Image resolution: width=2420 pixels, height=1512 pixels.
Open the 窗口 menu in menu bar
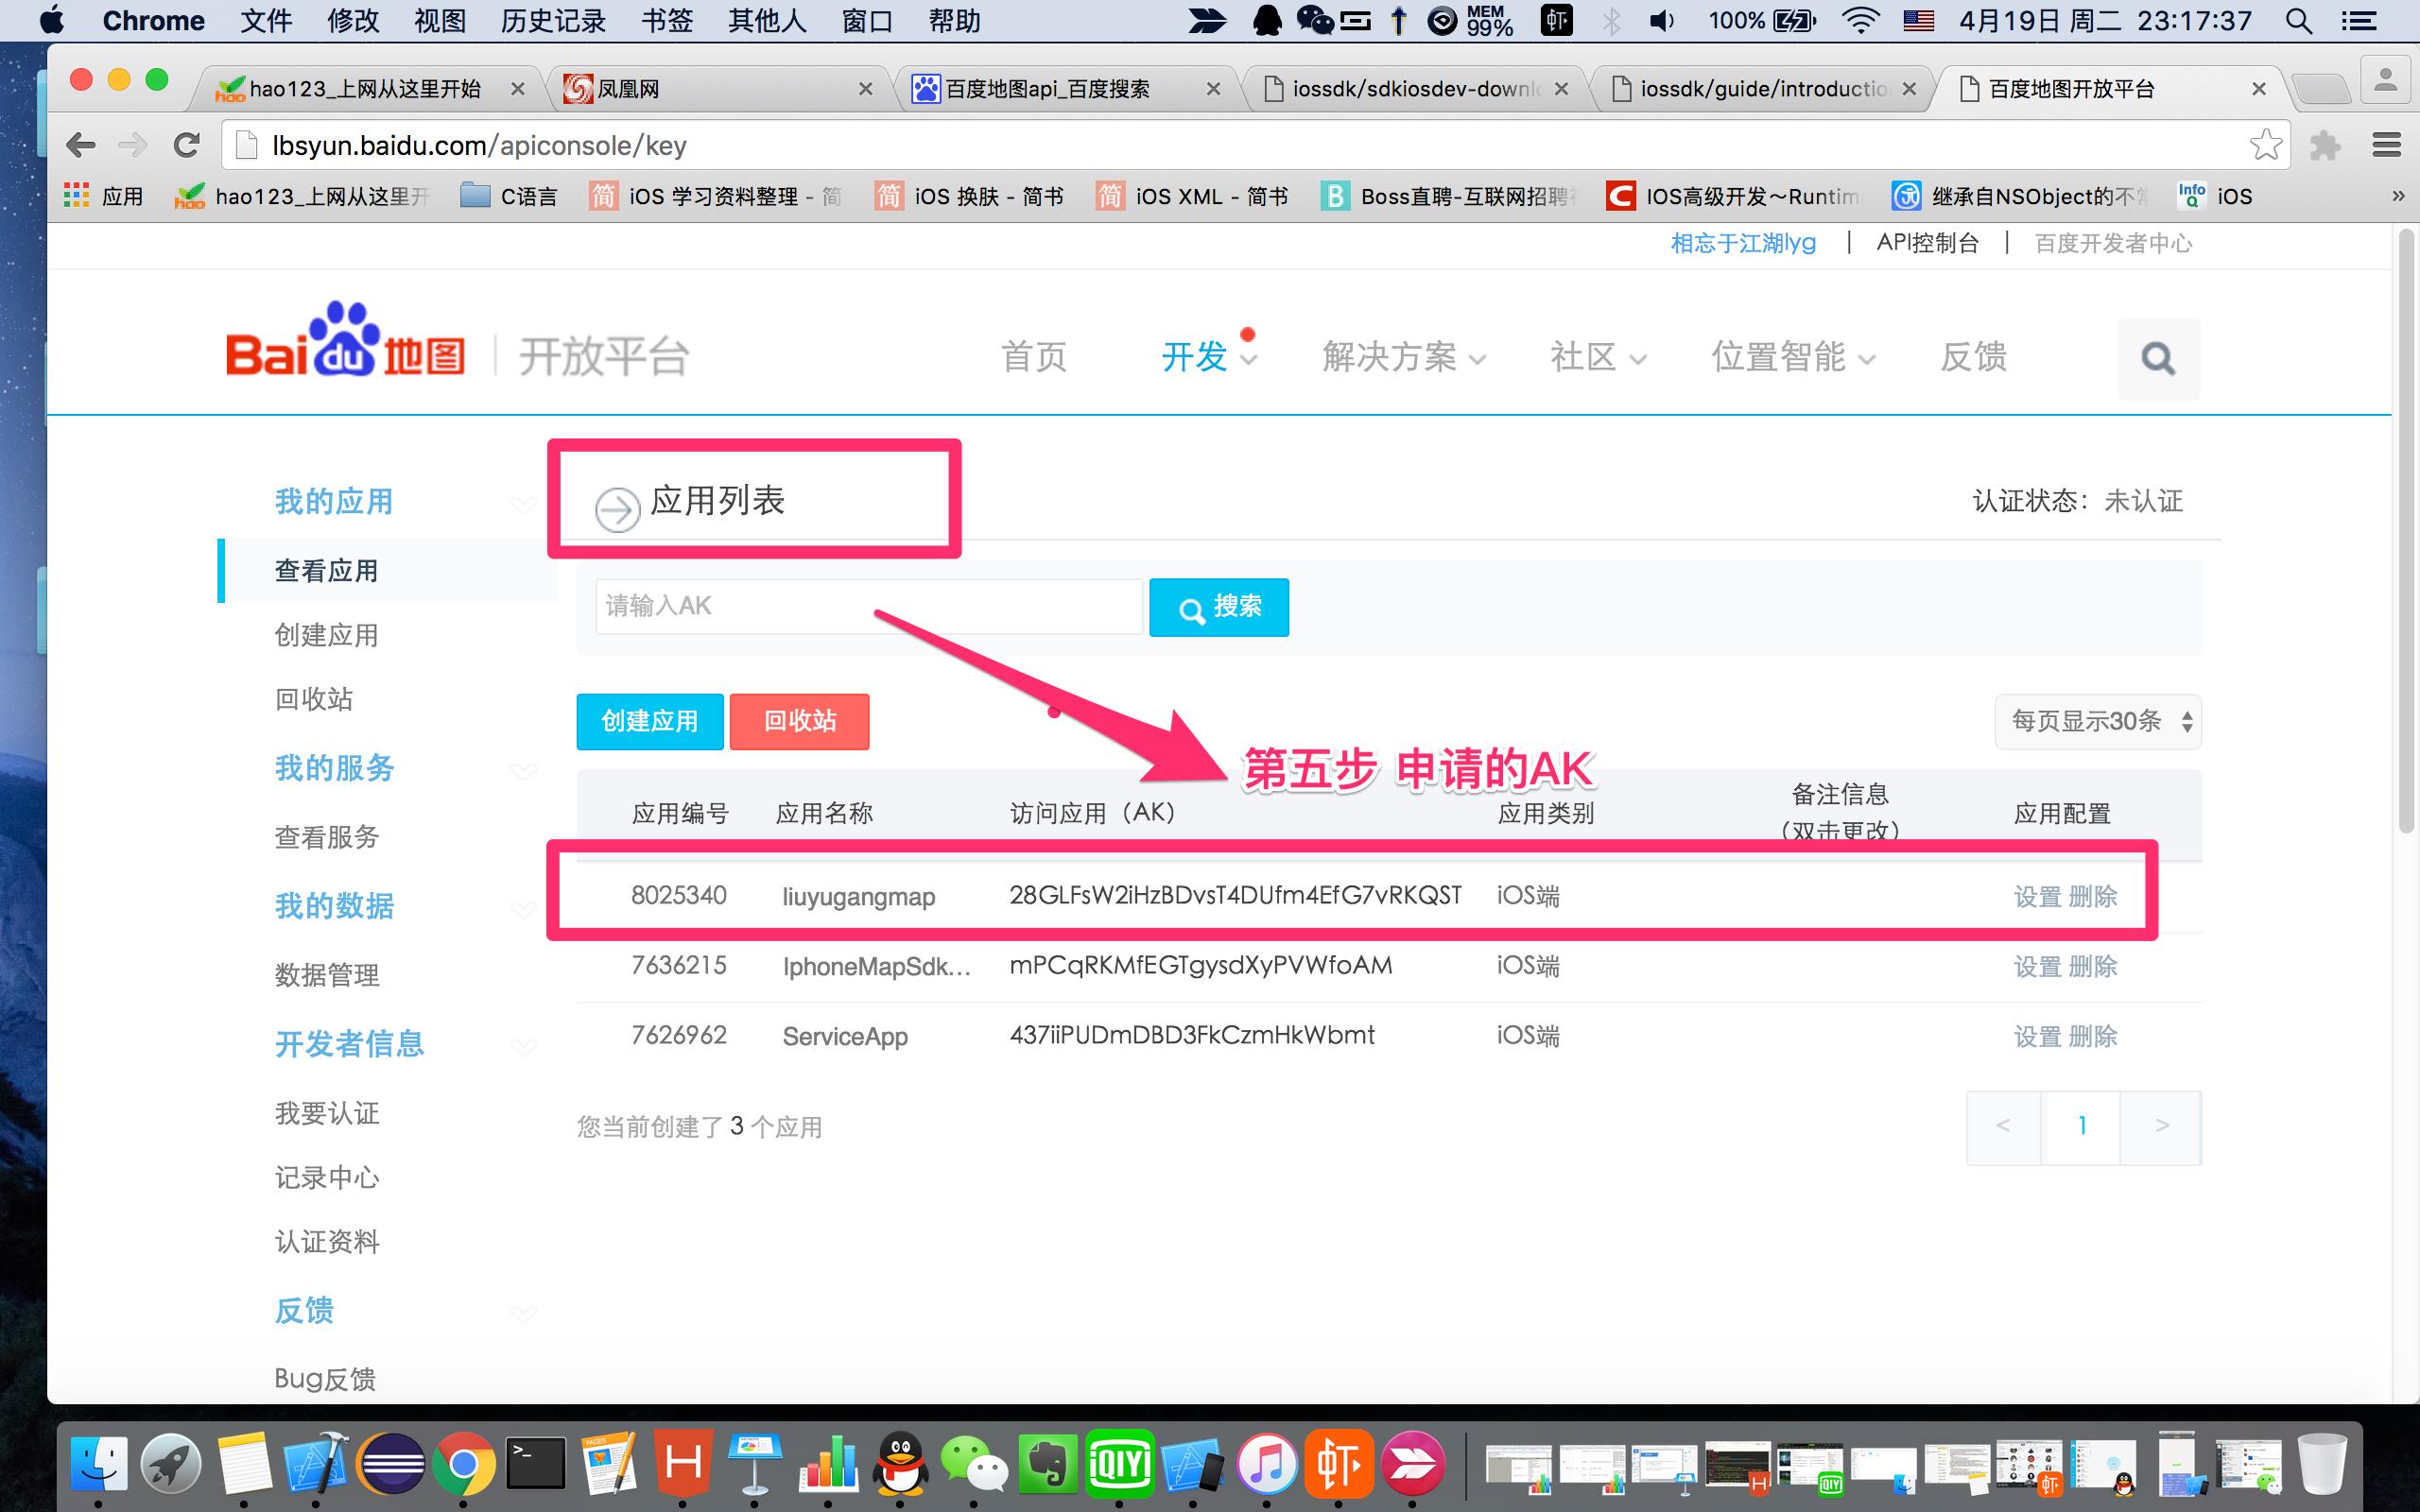click(x=867, y=21)
